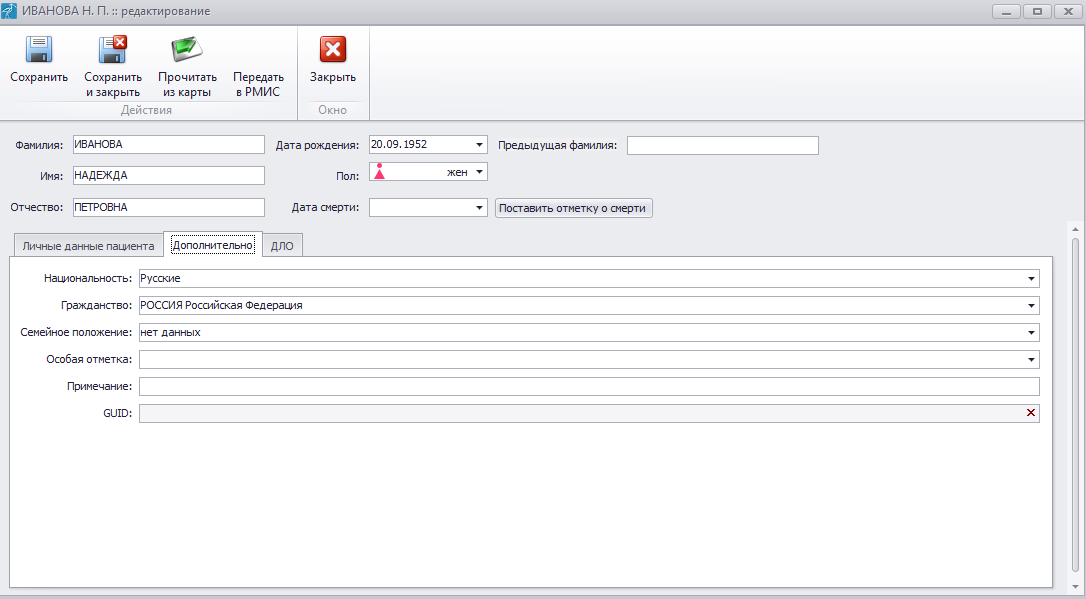Click Read from card (Прочитать из карты) icon

point(187,51)
